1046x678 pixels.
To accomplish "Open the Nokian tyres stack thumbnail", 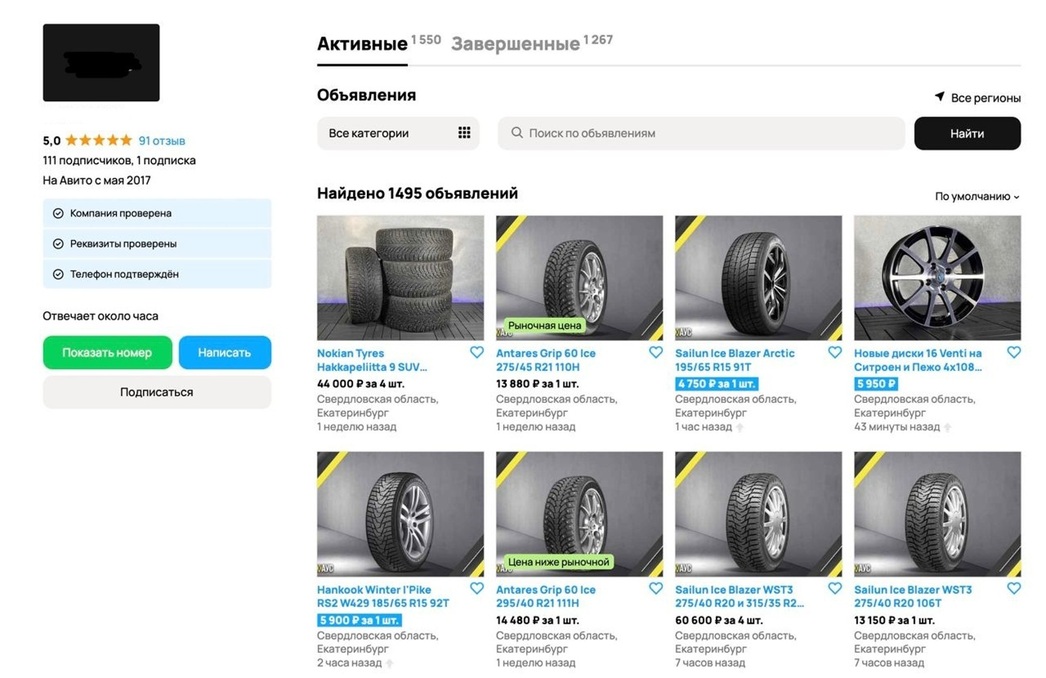I will [400, 278].
